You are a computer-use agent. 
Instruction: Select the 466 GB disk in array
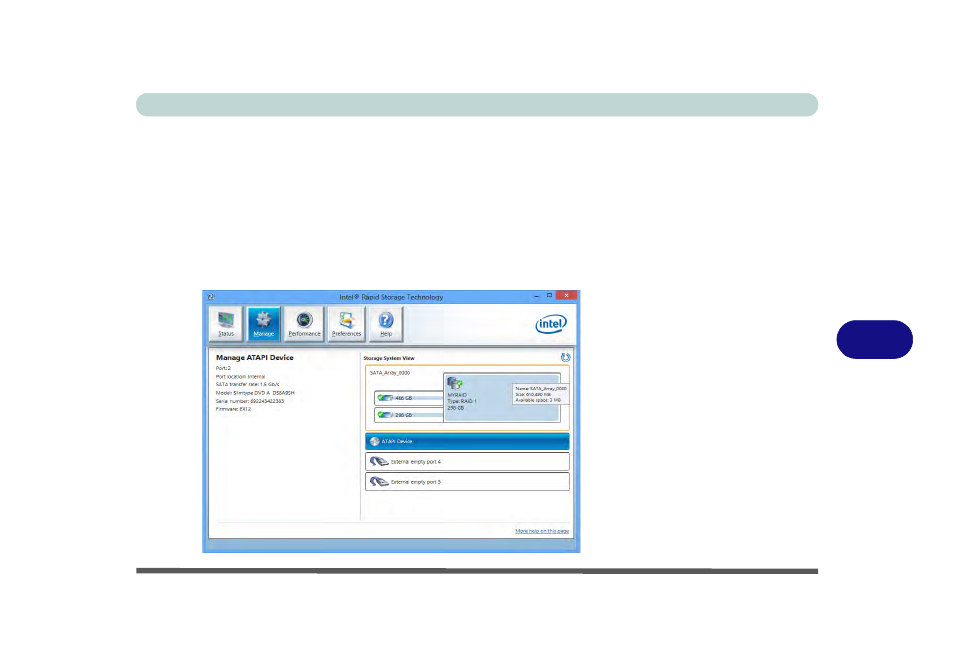click(x=409, y=398)
